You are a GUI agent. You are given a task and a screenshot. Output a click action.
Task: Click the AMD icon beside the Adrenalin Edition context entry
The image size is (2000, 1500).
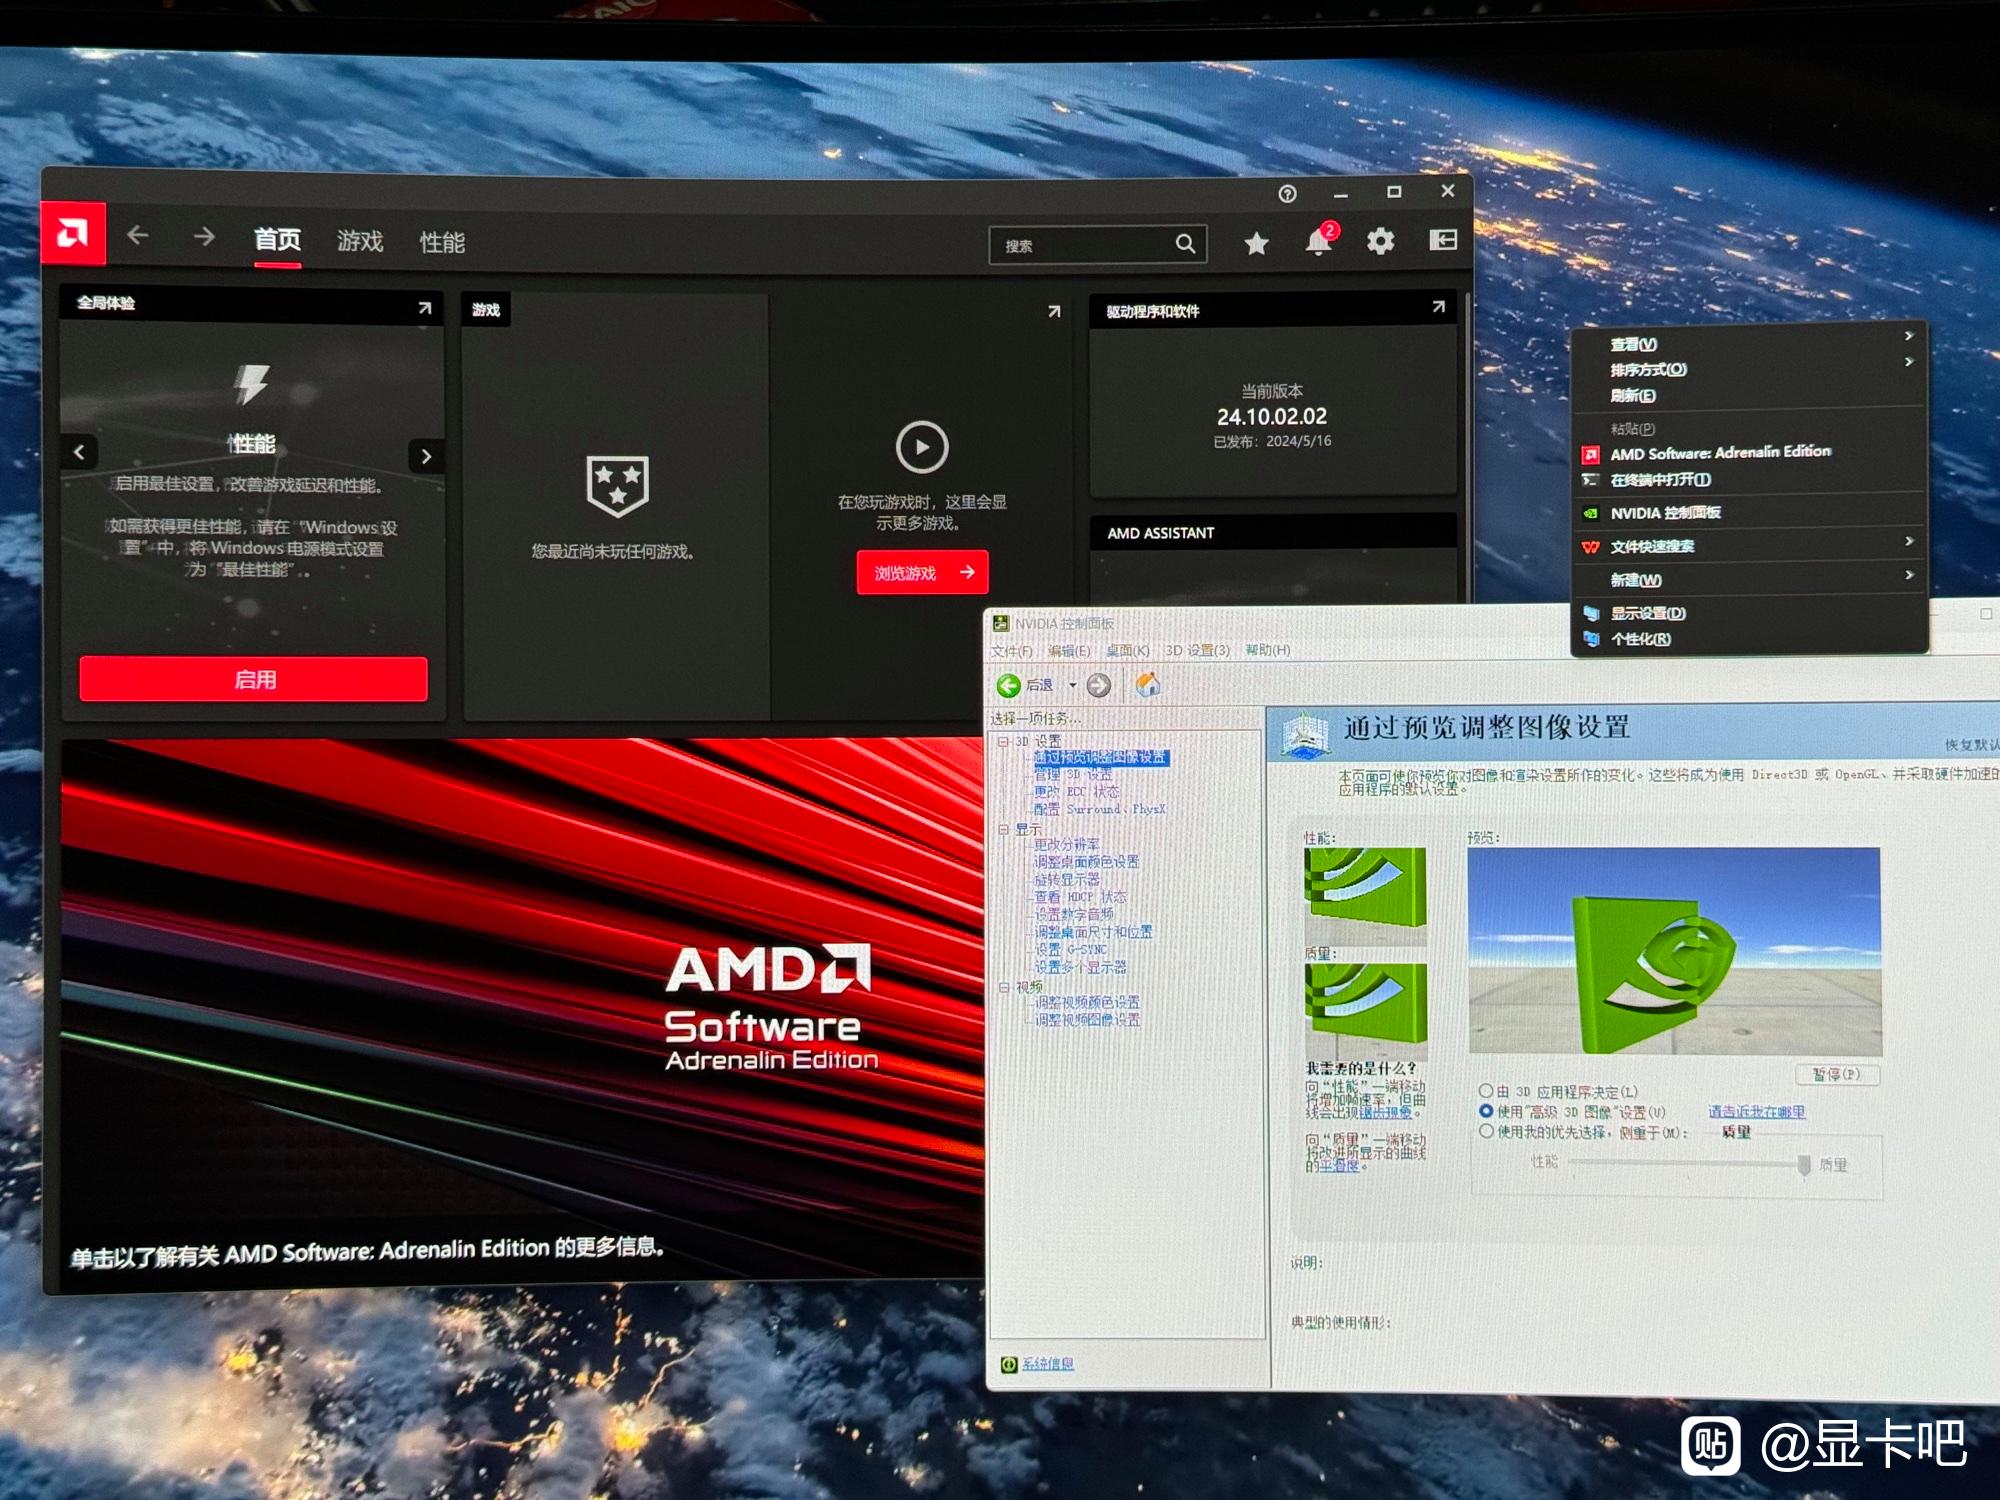[x=1590, y=455]
